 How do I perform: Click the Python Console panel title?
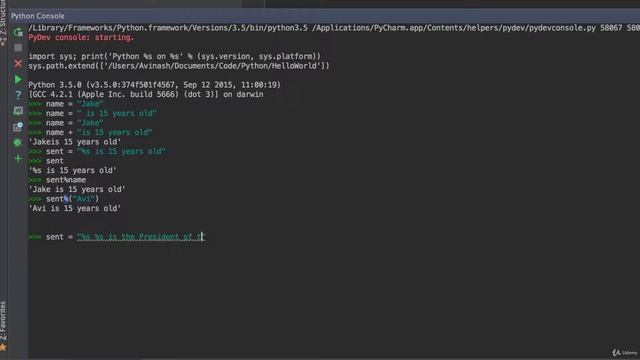pyautogui.click(x=38, y=16)
